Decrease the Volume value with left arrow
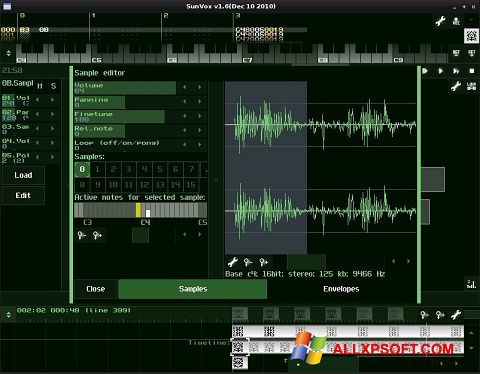This screenshot has width=480, height=374. click(184, 87)
